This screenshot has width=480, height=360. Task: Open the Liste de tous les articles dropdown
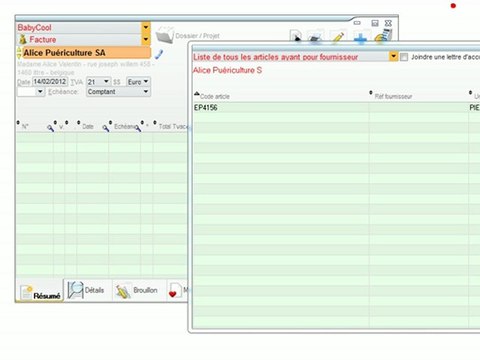pos(394,56)
